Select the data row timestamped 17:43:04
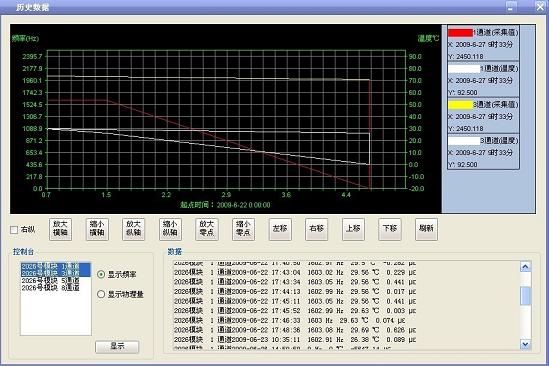Screen dimensions: 549x366 point(295,272)
